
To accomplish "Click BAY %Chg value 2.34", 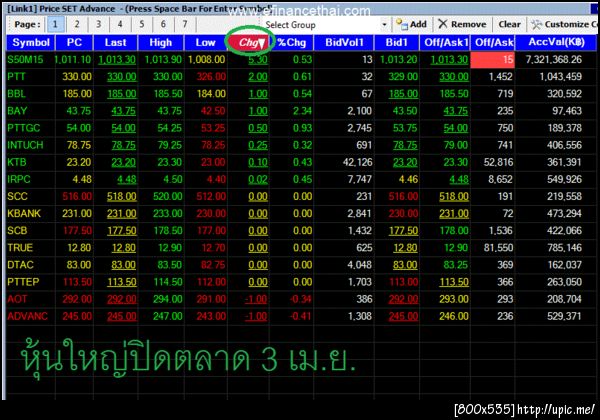I will [302, 111].
